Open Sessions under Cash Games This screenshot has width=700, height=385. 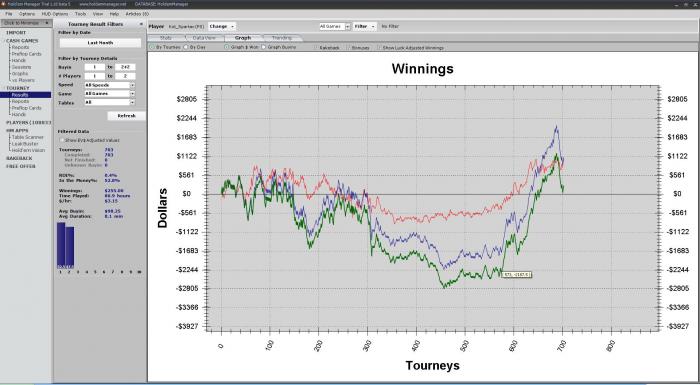[x=21, y=67]
